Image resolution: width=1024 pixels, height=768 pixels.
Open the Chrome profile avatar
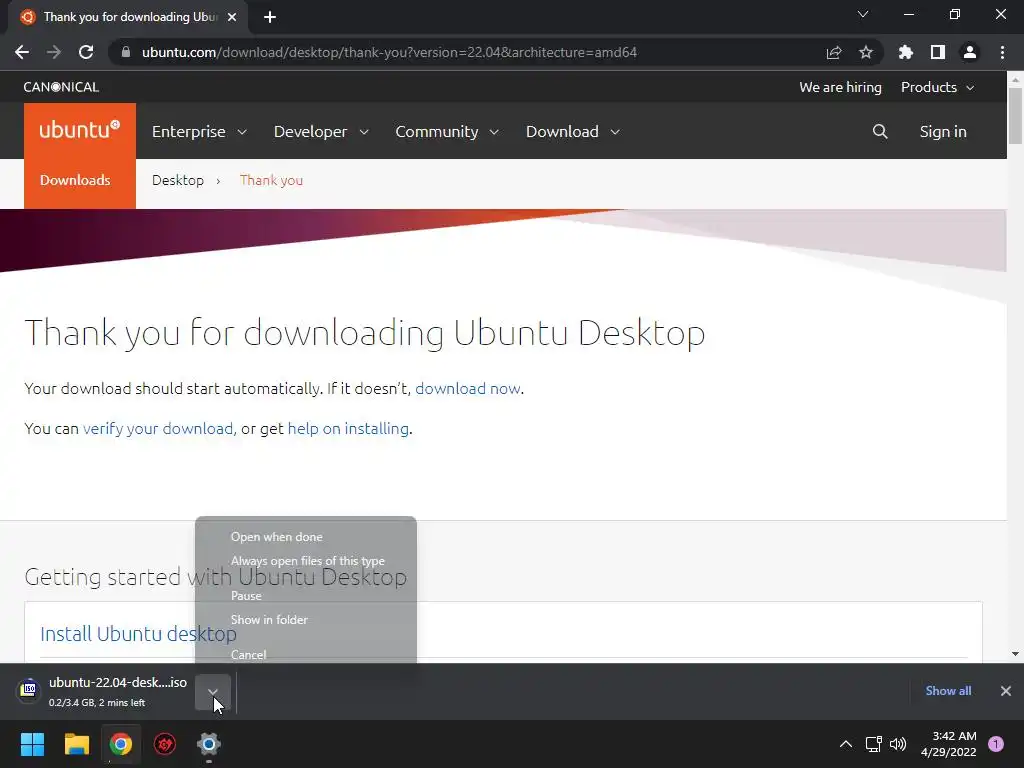click(970, 52)
